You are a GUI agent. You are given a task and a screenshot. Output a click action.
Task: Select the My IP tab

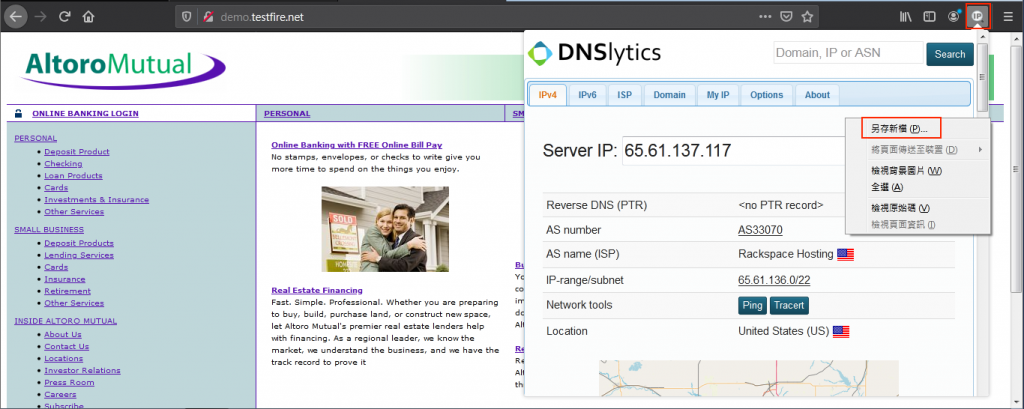[x=718, y=95]
